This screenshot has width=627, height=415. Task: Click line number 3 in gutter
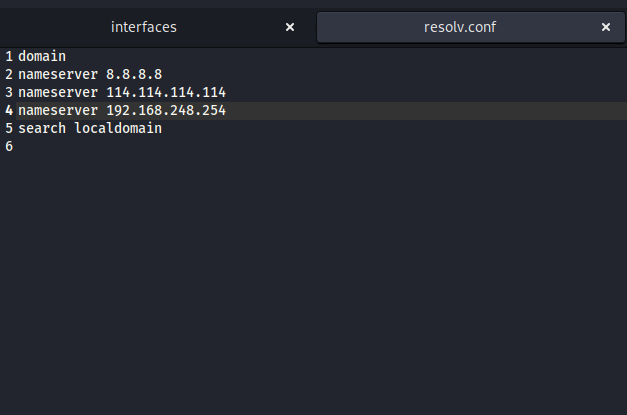pos(9,92)
